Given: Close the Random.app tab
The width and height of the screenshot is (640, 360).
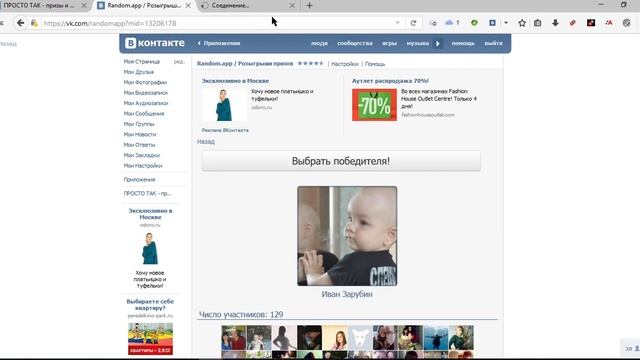Looking at the screenshot, I should (x=188, y=5).
